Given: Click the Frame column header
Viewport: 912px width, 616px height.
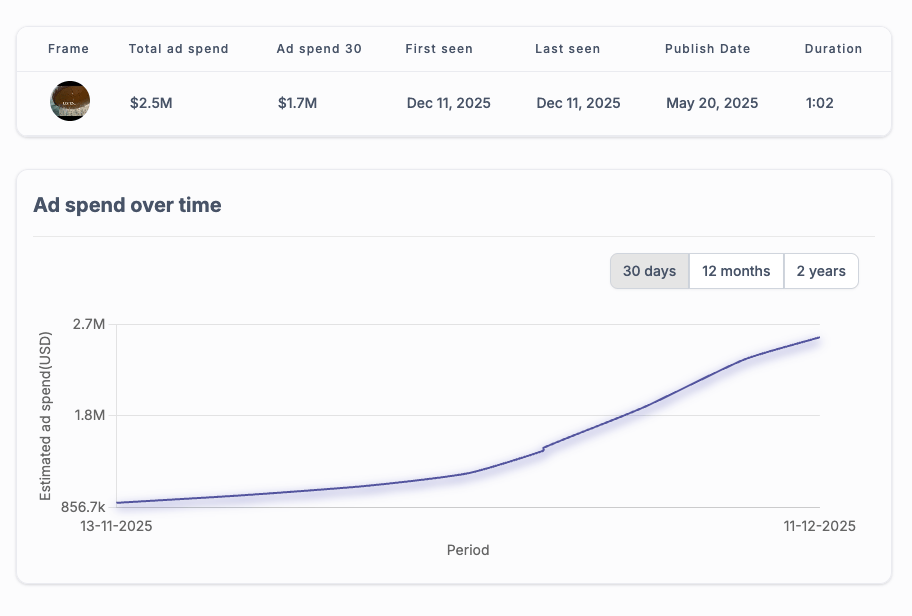Looking at the screenshot, I should coord(68,49).
